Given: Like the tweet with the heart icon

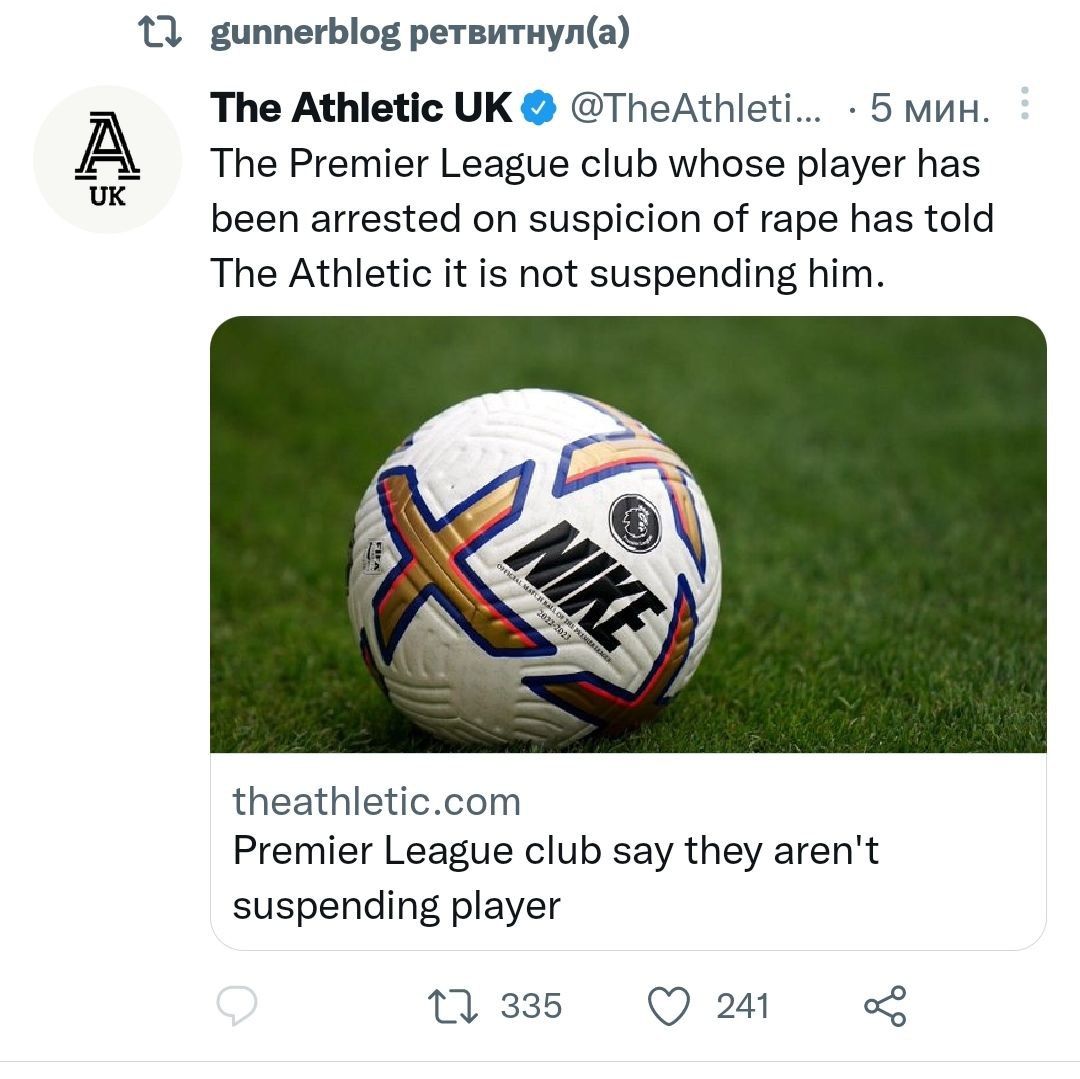Looking at the screenshot, I should [x=670, y=1005].
